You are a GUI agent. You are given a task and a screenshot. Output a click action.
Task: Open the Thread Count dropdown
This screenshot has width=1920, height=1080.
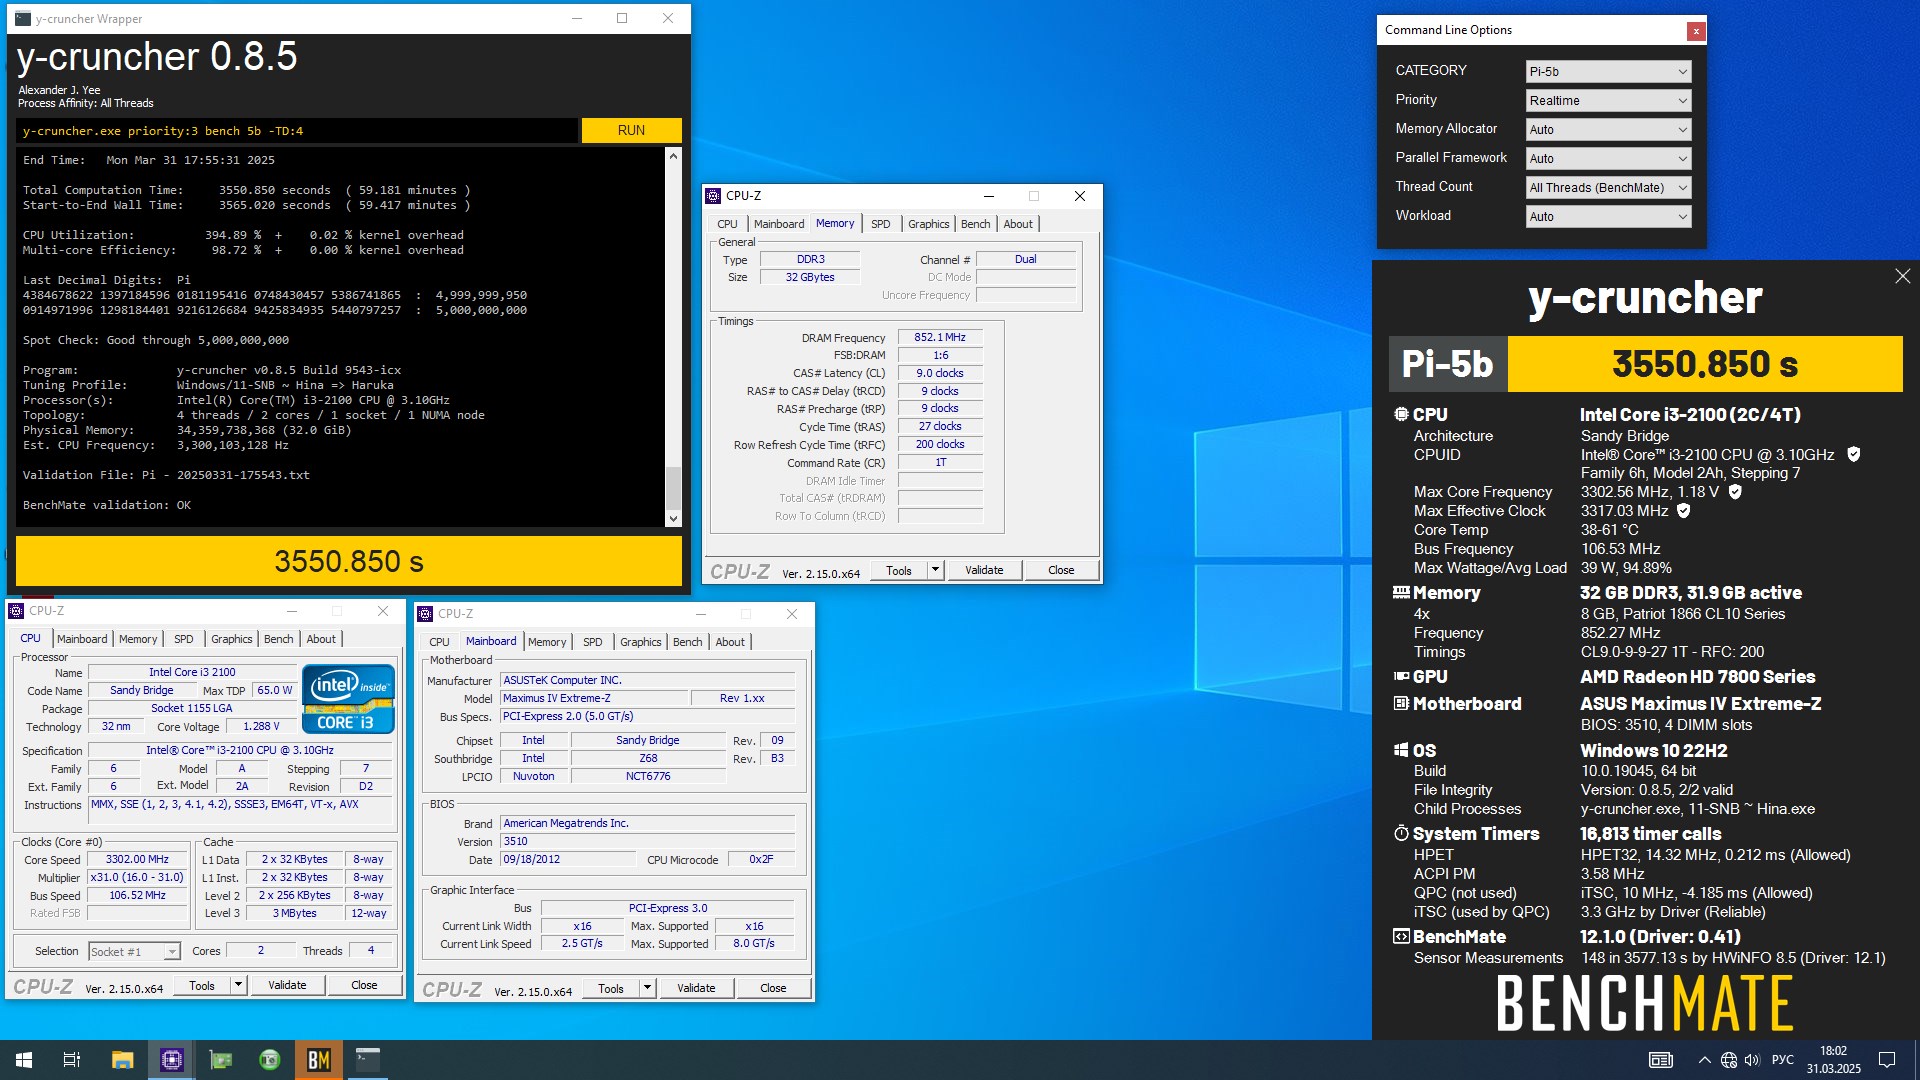1608,188
